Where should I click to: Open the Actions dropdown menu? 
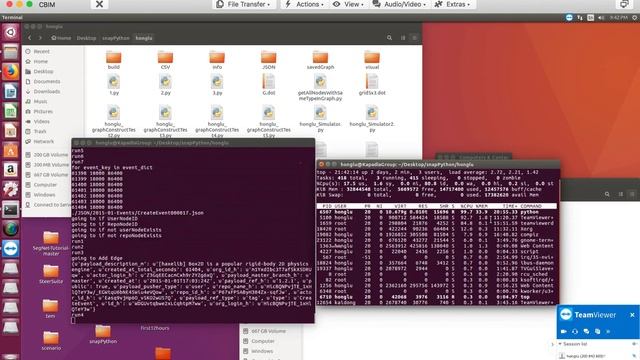coord(304,4)
